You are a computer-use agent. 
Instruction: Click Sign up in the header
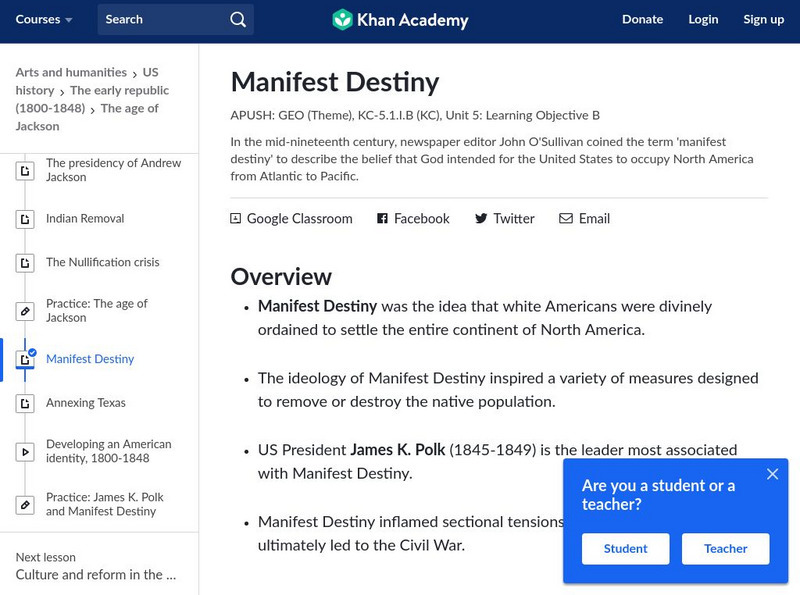tap(763, 19)
